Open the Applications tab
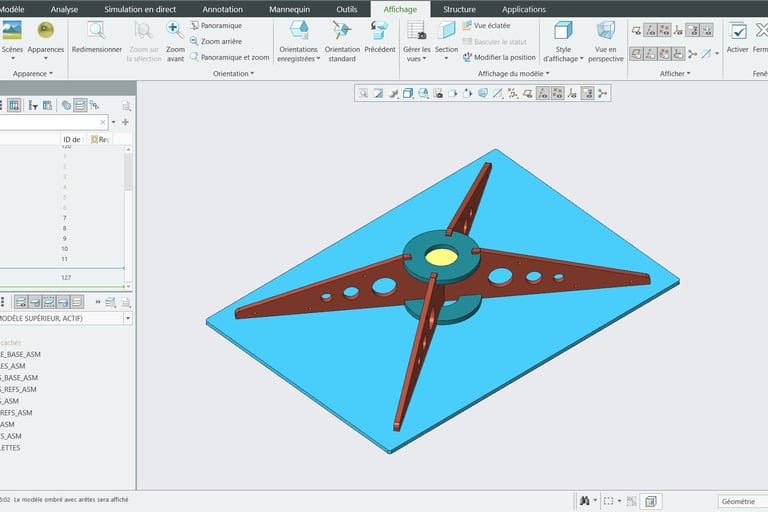Image resolution: width=768 pixels, height=512 pixels. coord(524,9)
